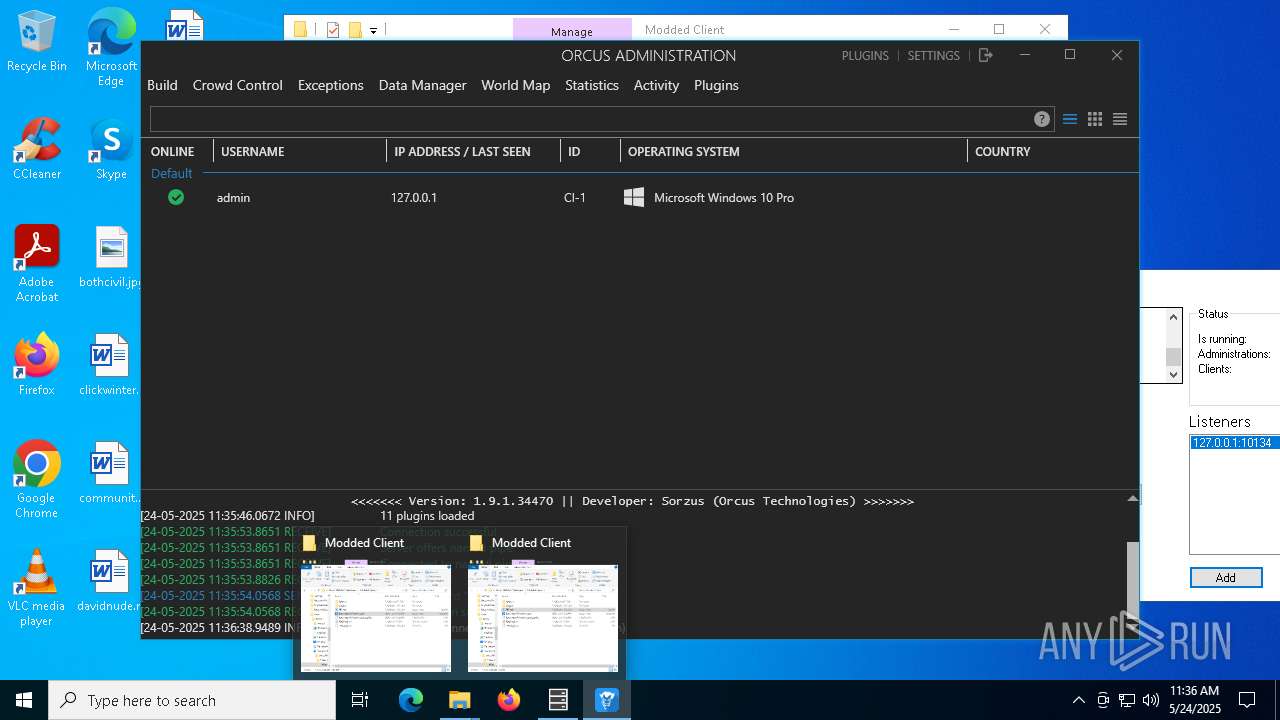Viewport: 1280px width, 720px height.
Task: Sort by ONLINE column header
Action: tap(172, 152)
